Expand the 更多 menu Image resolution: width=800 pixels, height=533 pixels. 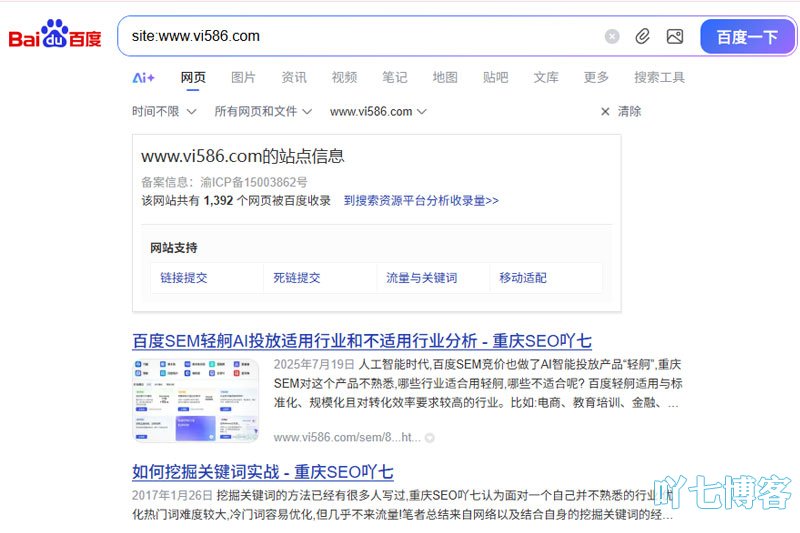(x=596, y=78)
